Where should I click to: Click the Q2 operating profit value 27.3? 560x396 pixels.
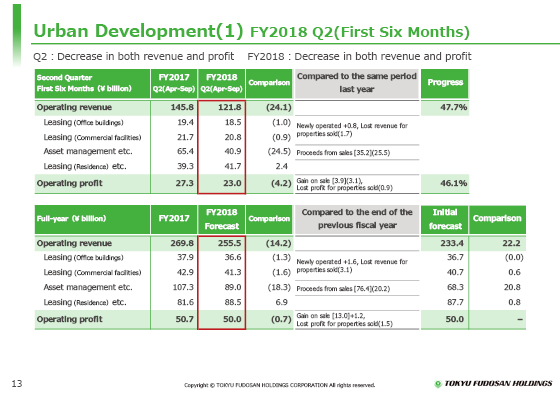click(x=185, y=183)
